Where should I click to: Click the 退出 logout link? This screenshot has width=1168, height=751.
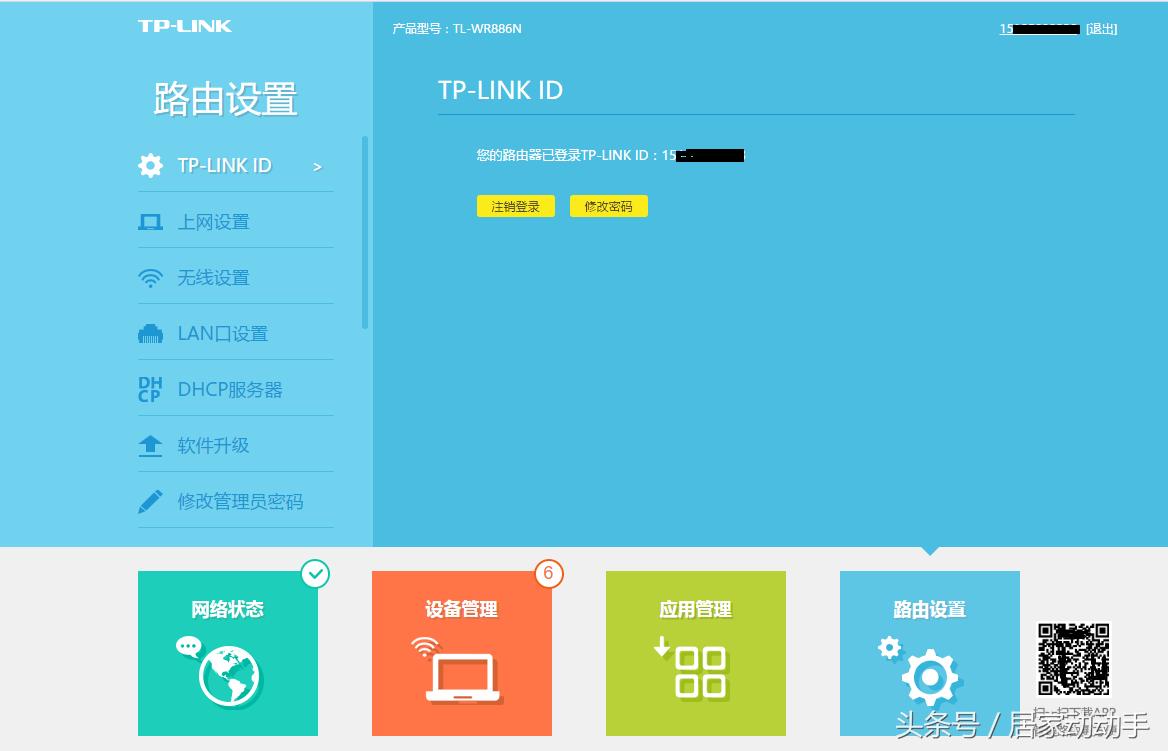[x=1100, y=29]
